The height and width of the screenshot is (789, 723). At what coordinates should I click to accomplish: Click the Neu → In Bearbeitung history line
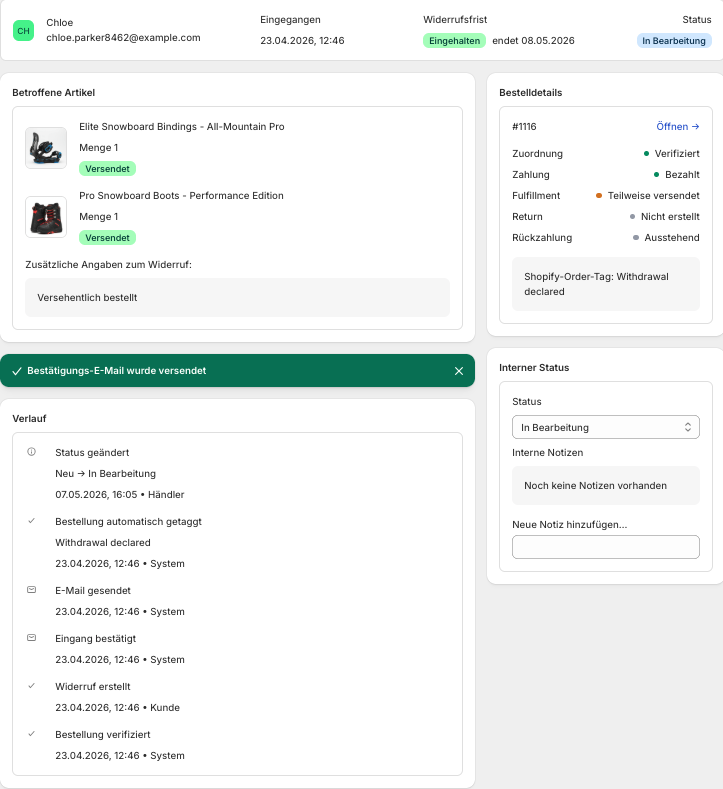pos(106,474)
